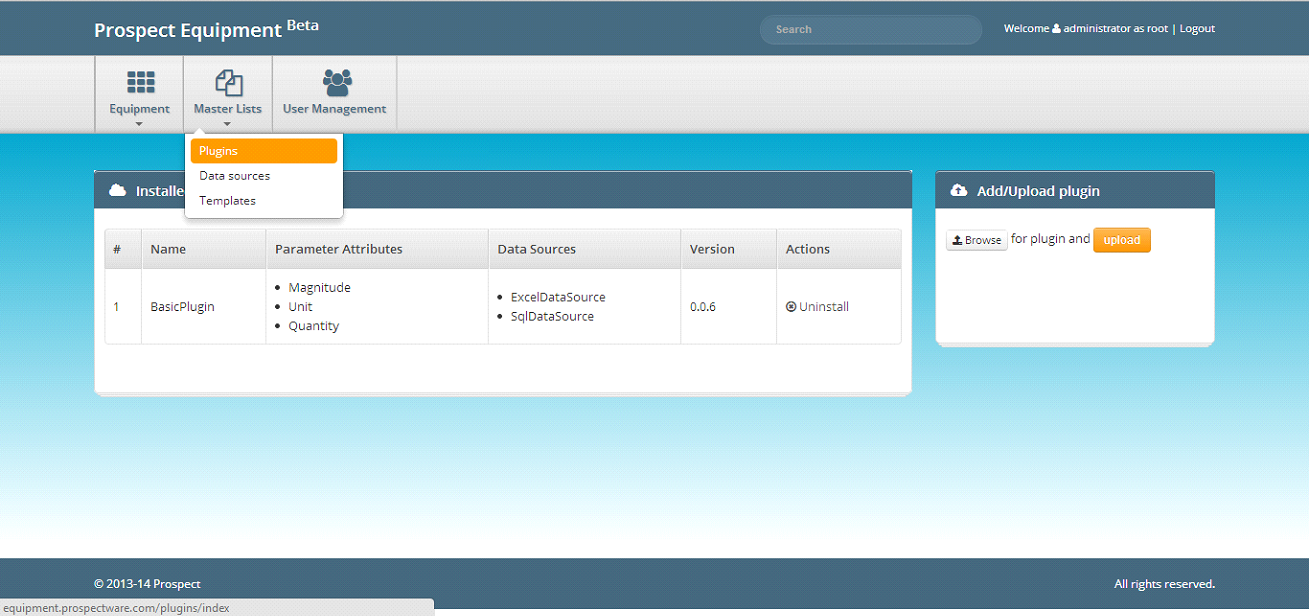Click the User Management people icon
The height and width of the screenshot is (616, 1309).
(x=337, y=83)
